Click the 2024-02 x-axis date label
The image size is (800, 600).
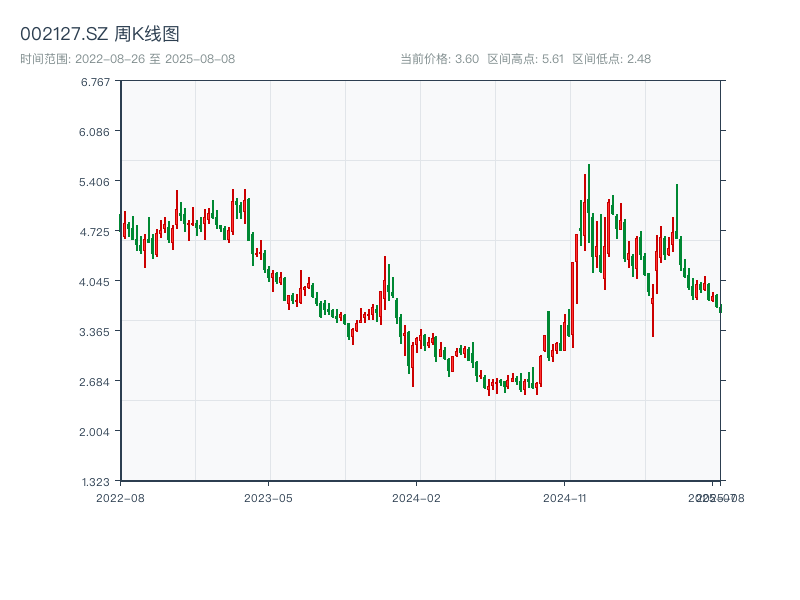tap(416, 497)
